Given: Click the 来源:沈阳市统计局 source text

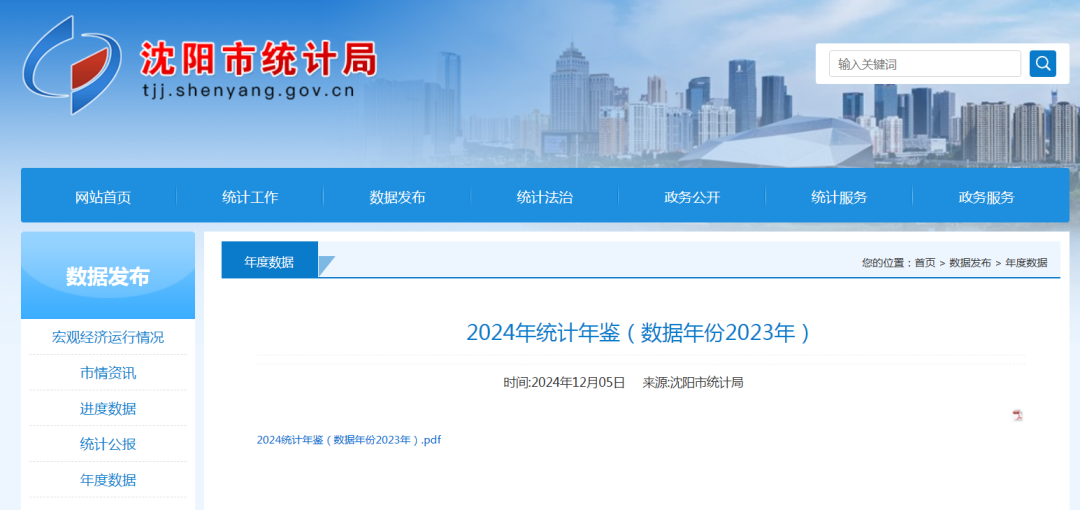Looking at the screenshot, I should pyautogui.click(x=693, y=382).
